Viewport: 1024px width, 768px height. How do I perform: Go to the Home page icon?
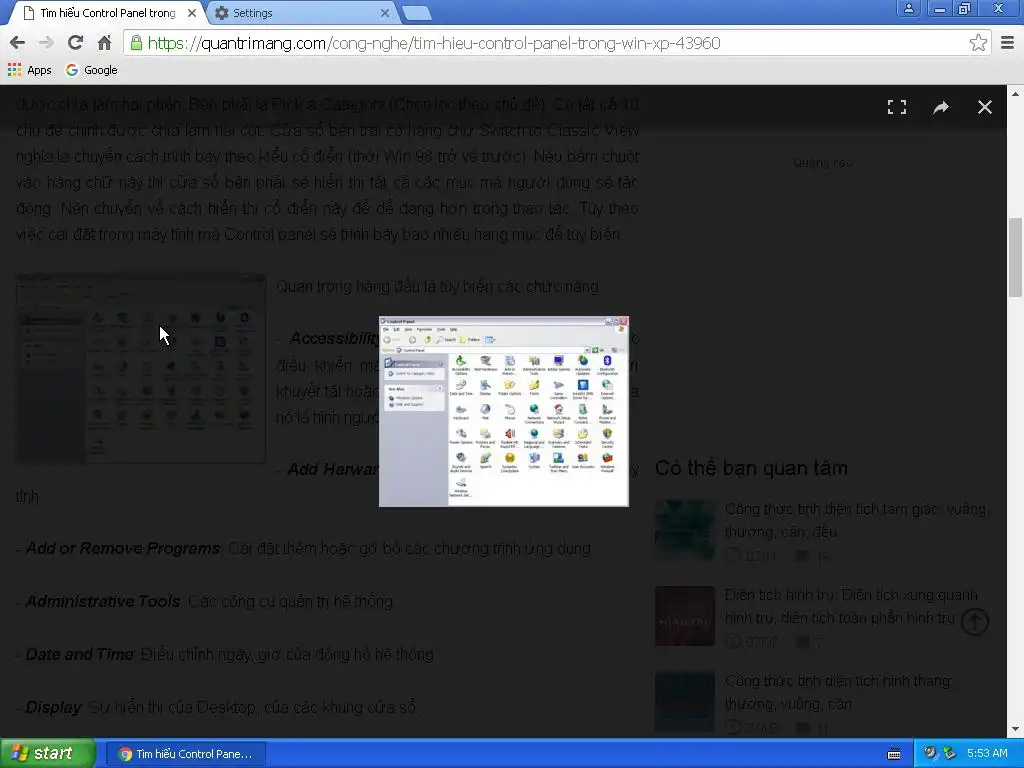(104, 43)
